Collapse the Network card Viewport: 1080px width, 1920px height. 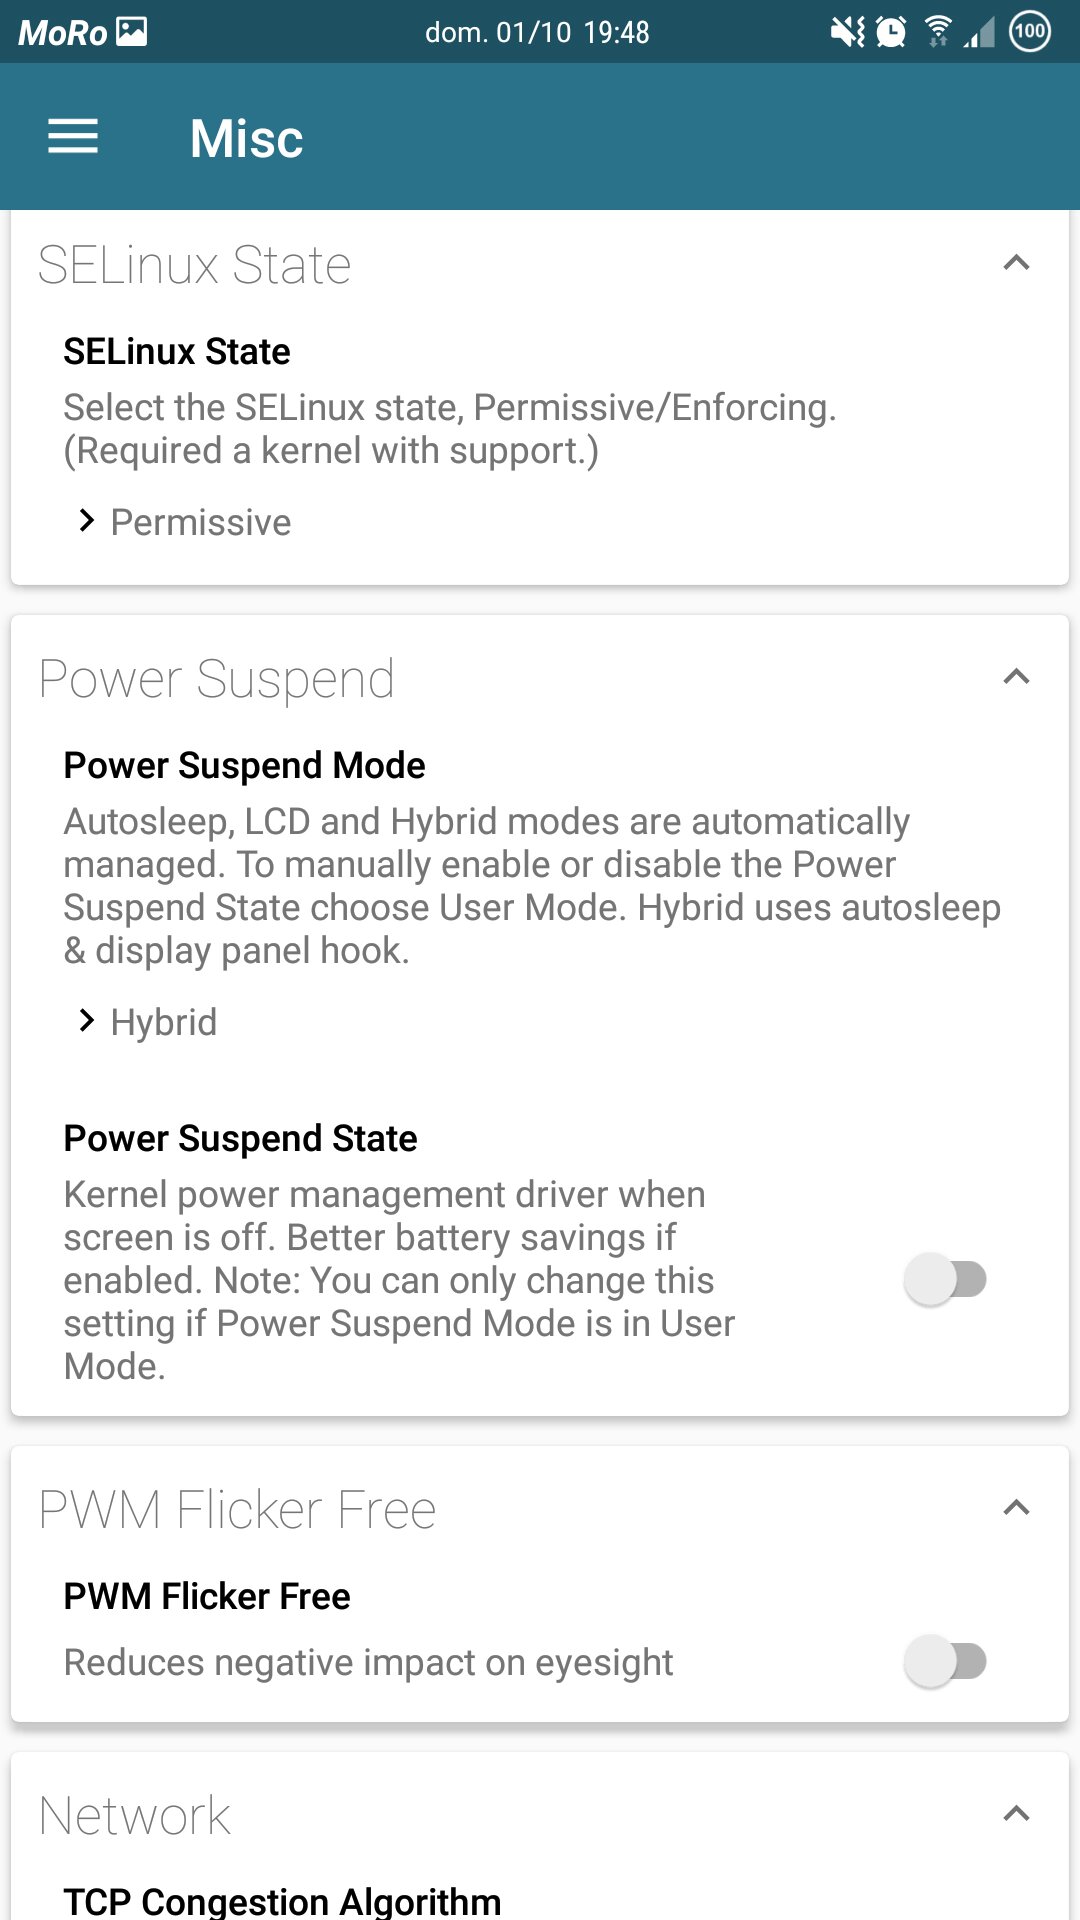coord(1016,1814)
